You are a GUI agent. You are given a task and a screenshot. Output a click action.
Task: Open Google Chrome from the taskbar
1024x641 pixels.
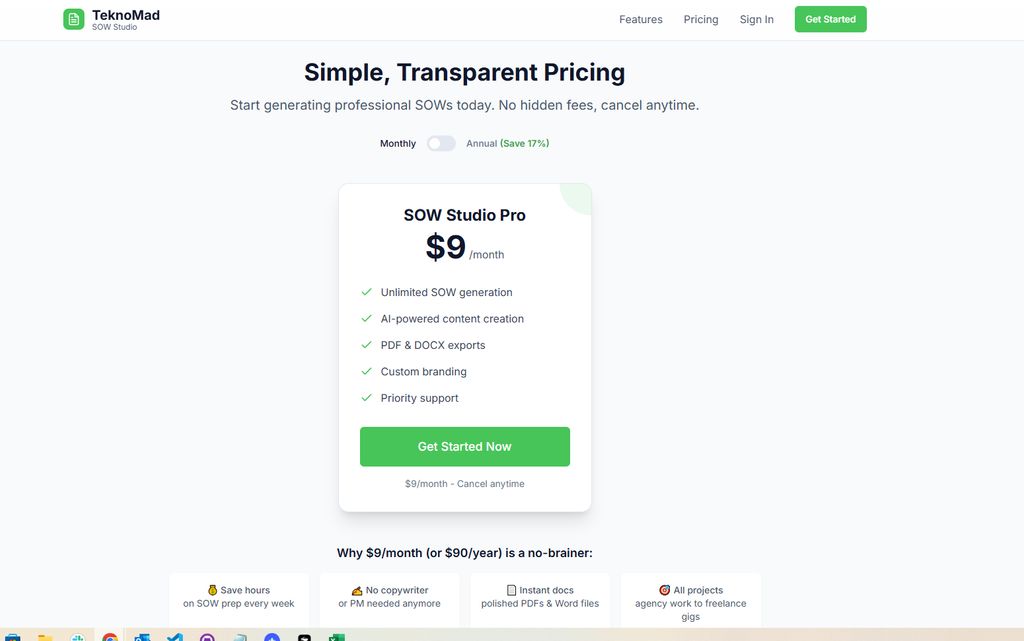click(x=110, y=636)
